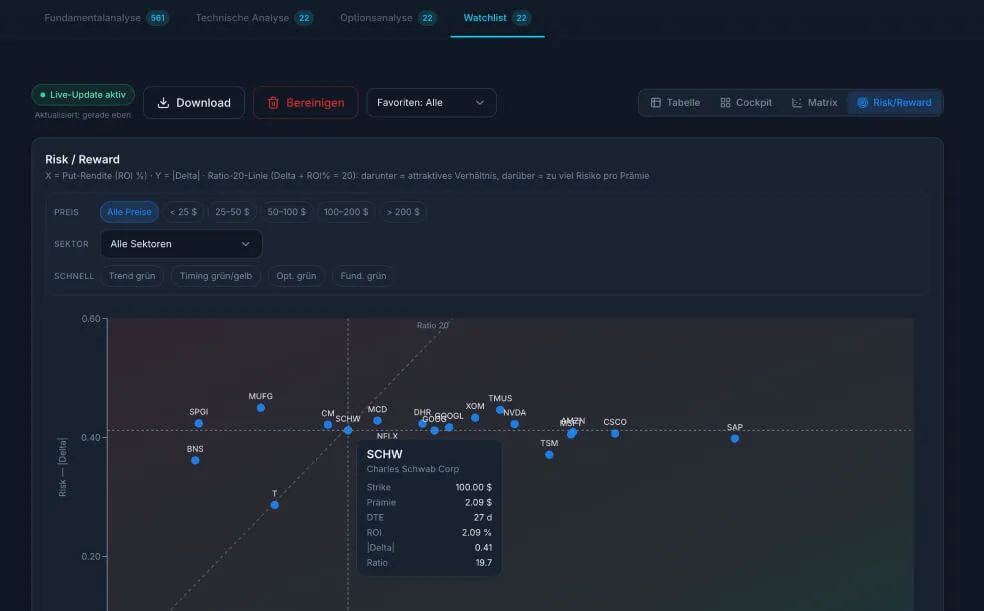The width and height of the screenshot is (984, 611).
Task: Click the SCHW data point
Action: tap(348, 430)
